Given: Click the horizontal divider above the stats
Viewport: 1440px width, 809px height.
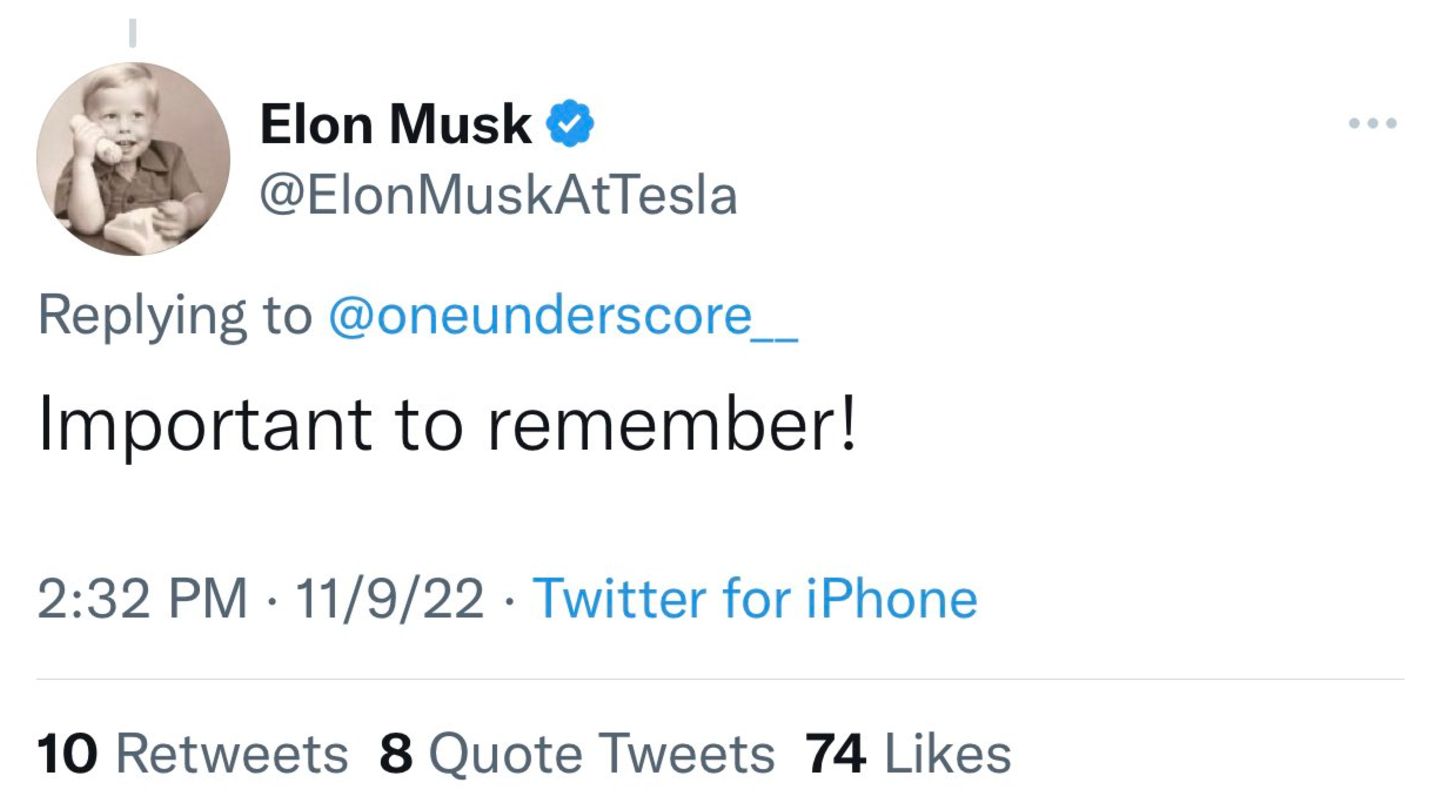Looking at the screenshot, I should coord(720,680).
